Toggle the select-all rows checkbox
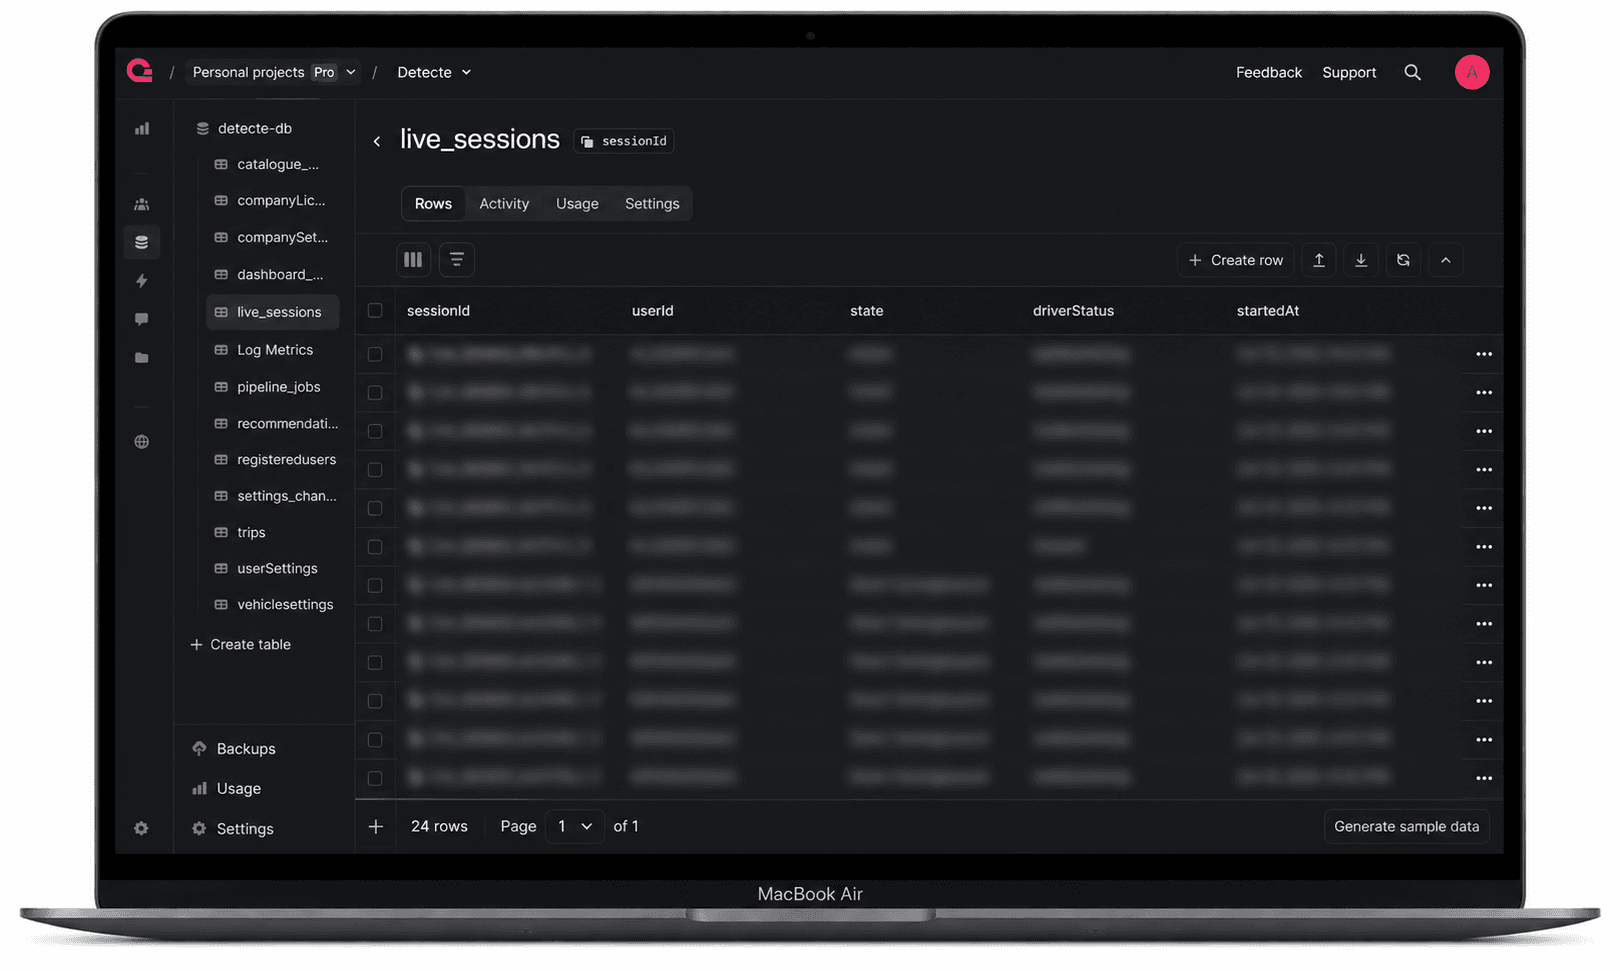Viewport: 1620px width, 971px height. pyautogui.click(x=375, y=311)
